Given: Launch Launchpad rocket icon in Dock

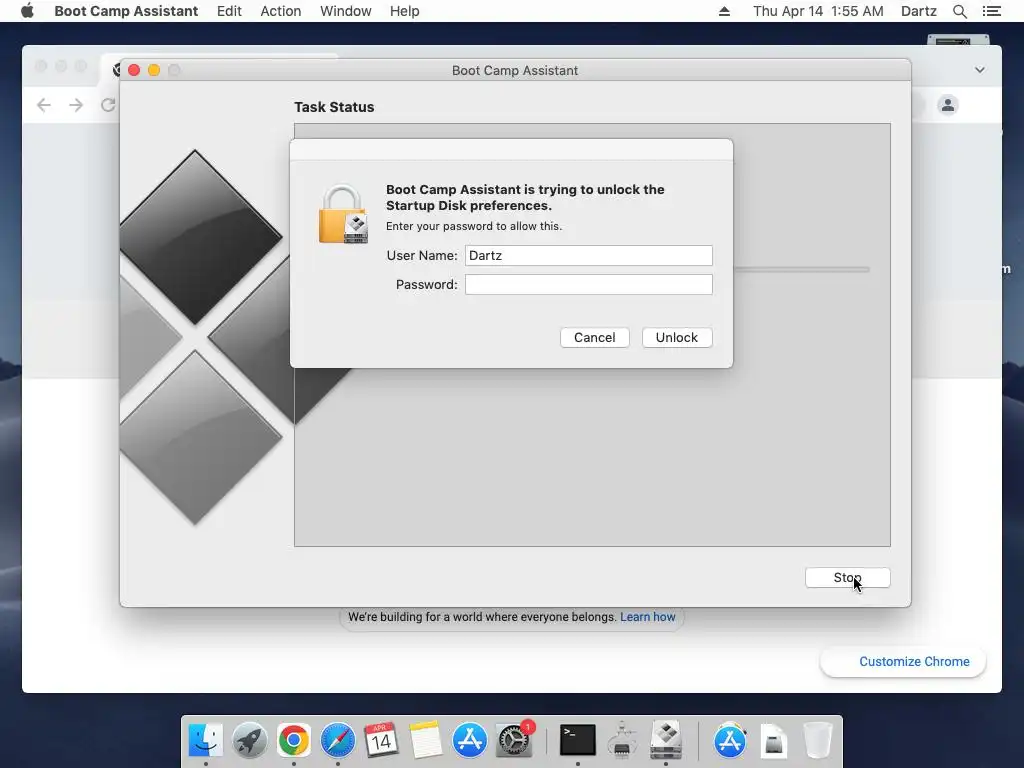Looking at the screenshot, I should pyautogui.click(x=249, y=741).
